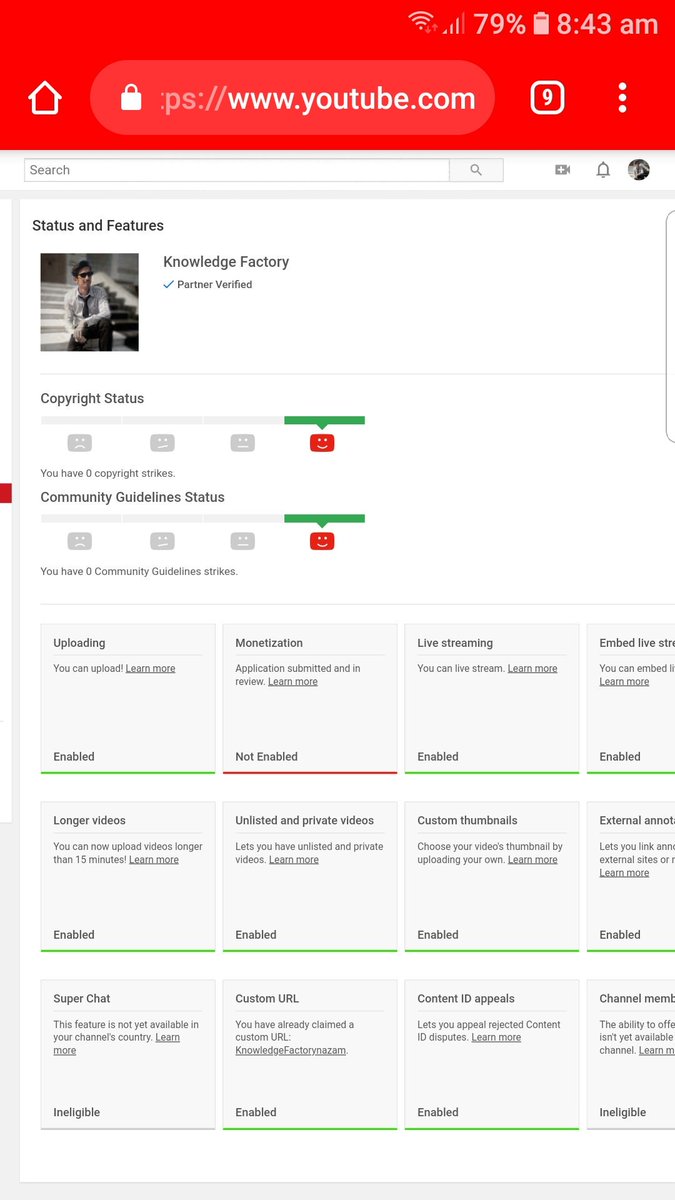Click the green Copyright Status progress bar
Image resolution: width=675 pixels, height=1200 pixels.
click(x=324, y=420)
